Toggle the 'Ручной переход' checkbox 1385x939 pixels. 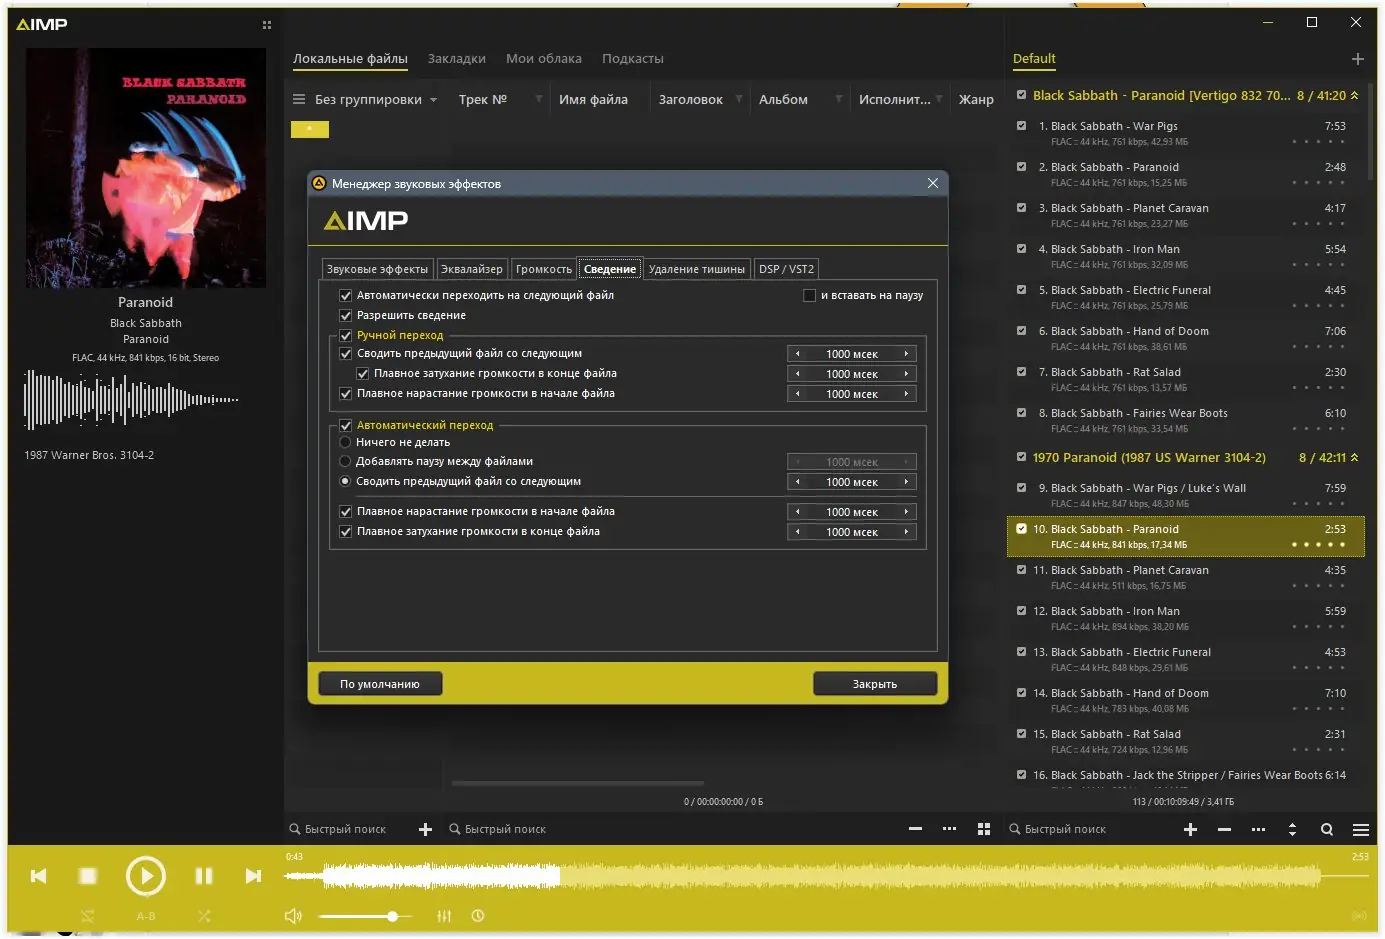pos(346,335)
